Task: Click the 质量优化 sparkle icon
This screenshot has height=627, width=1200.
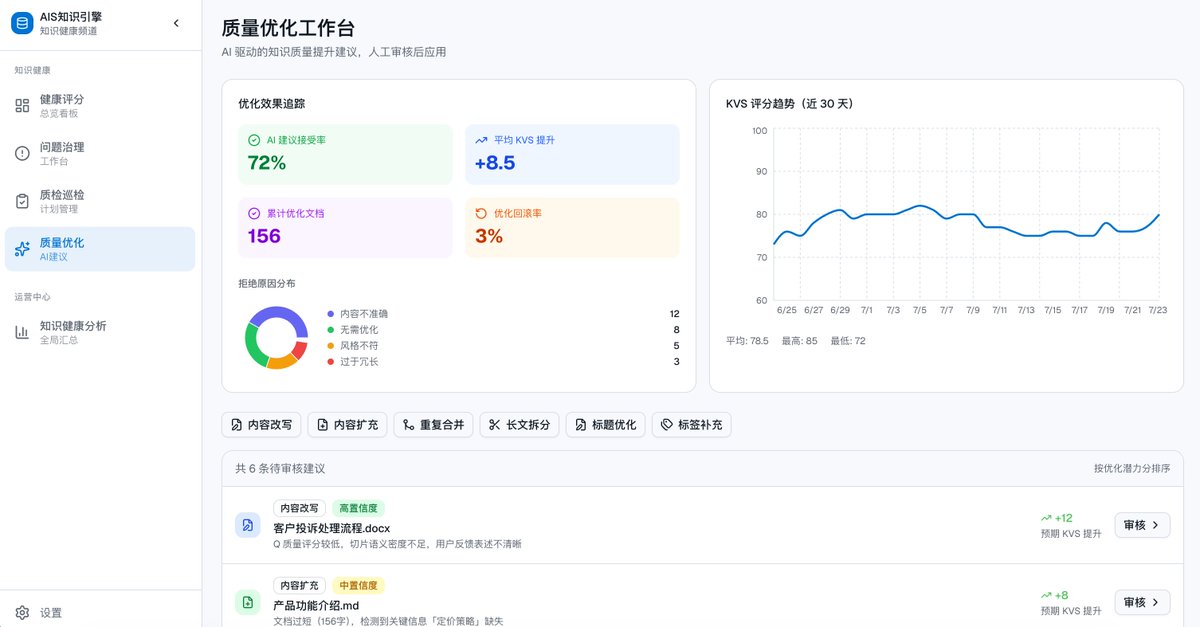Action: click(x=22, y=249)
